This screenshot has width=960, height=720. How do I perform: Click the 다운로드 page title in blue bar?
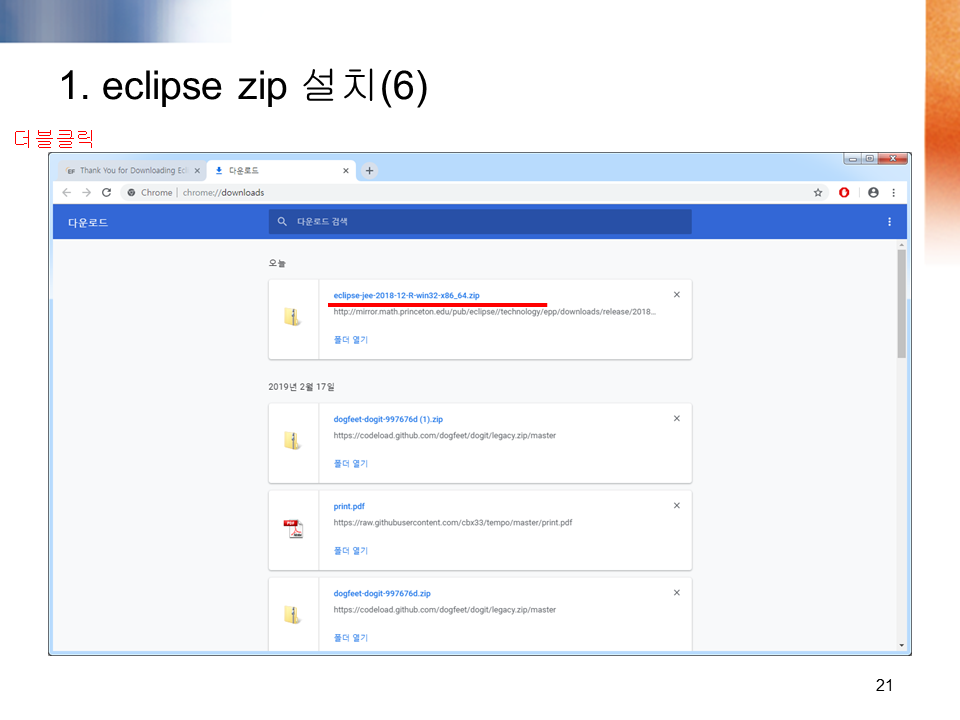click(88, 222)
